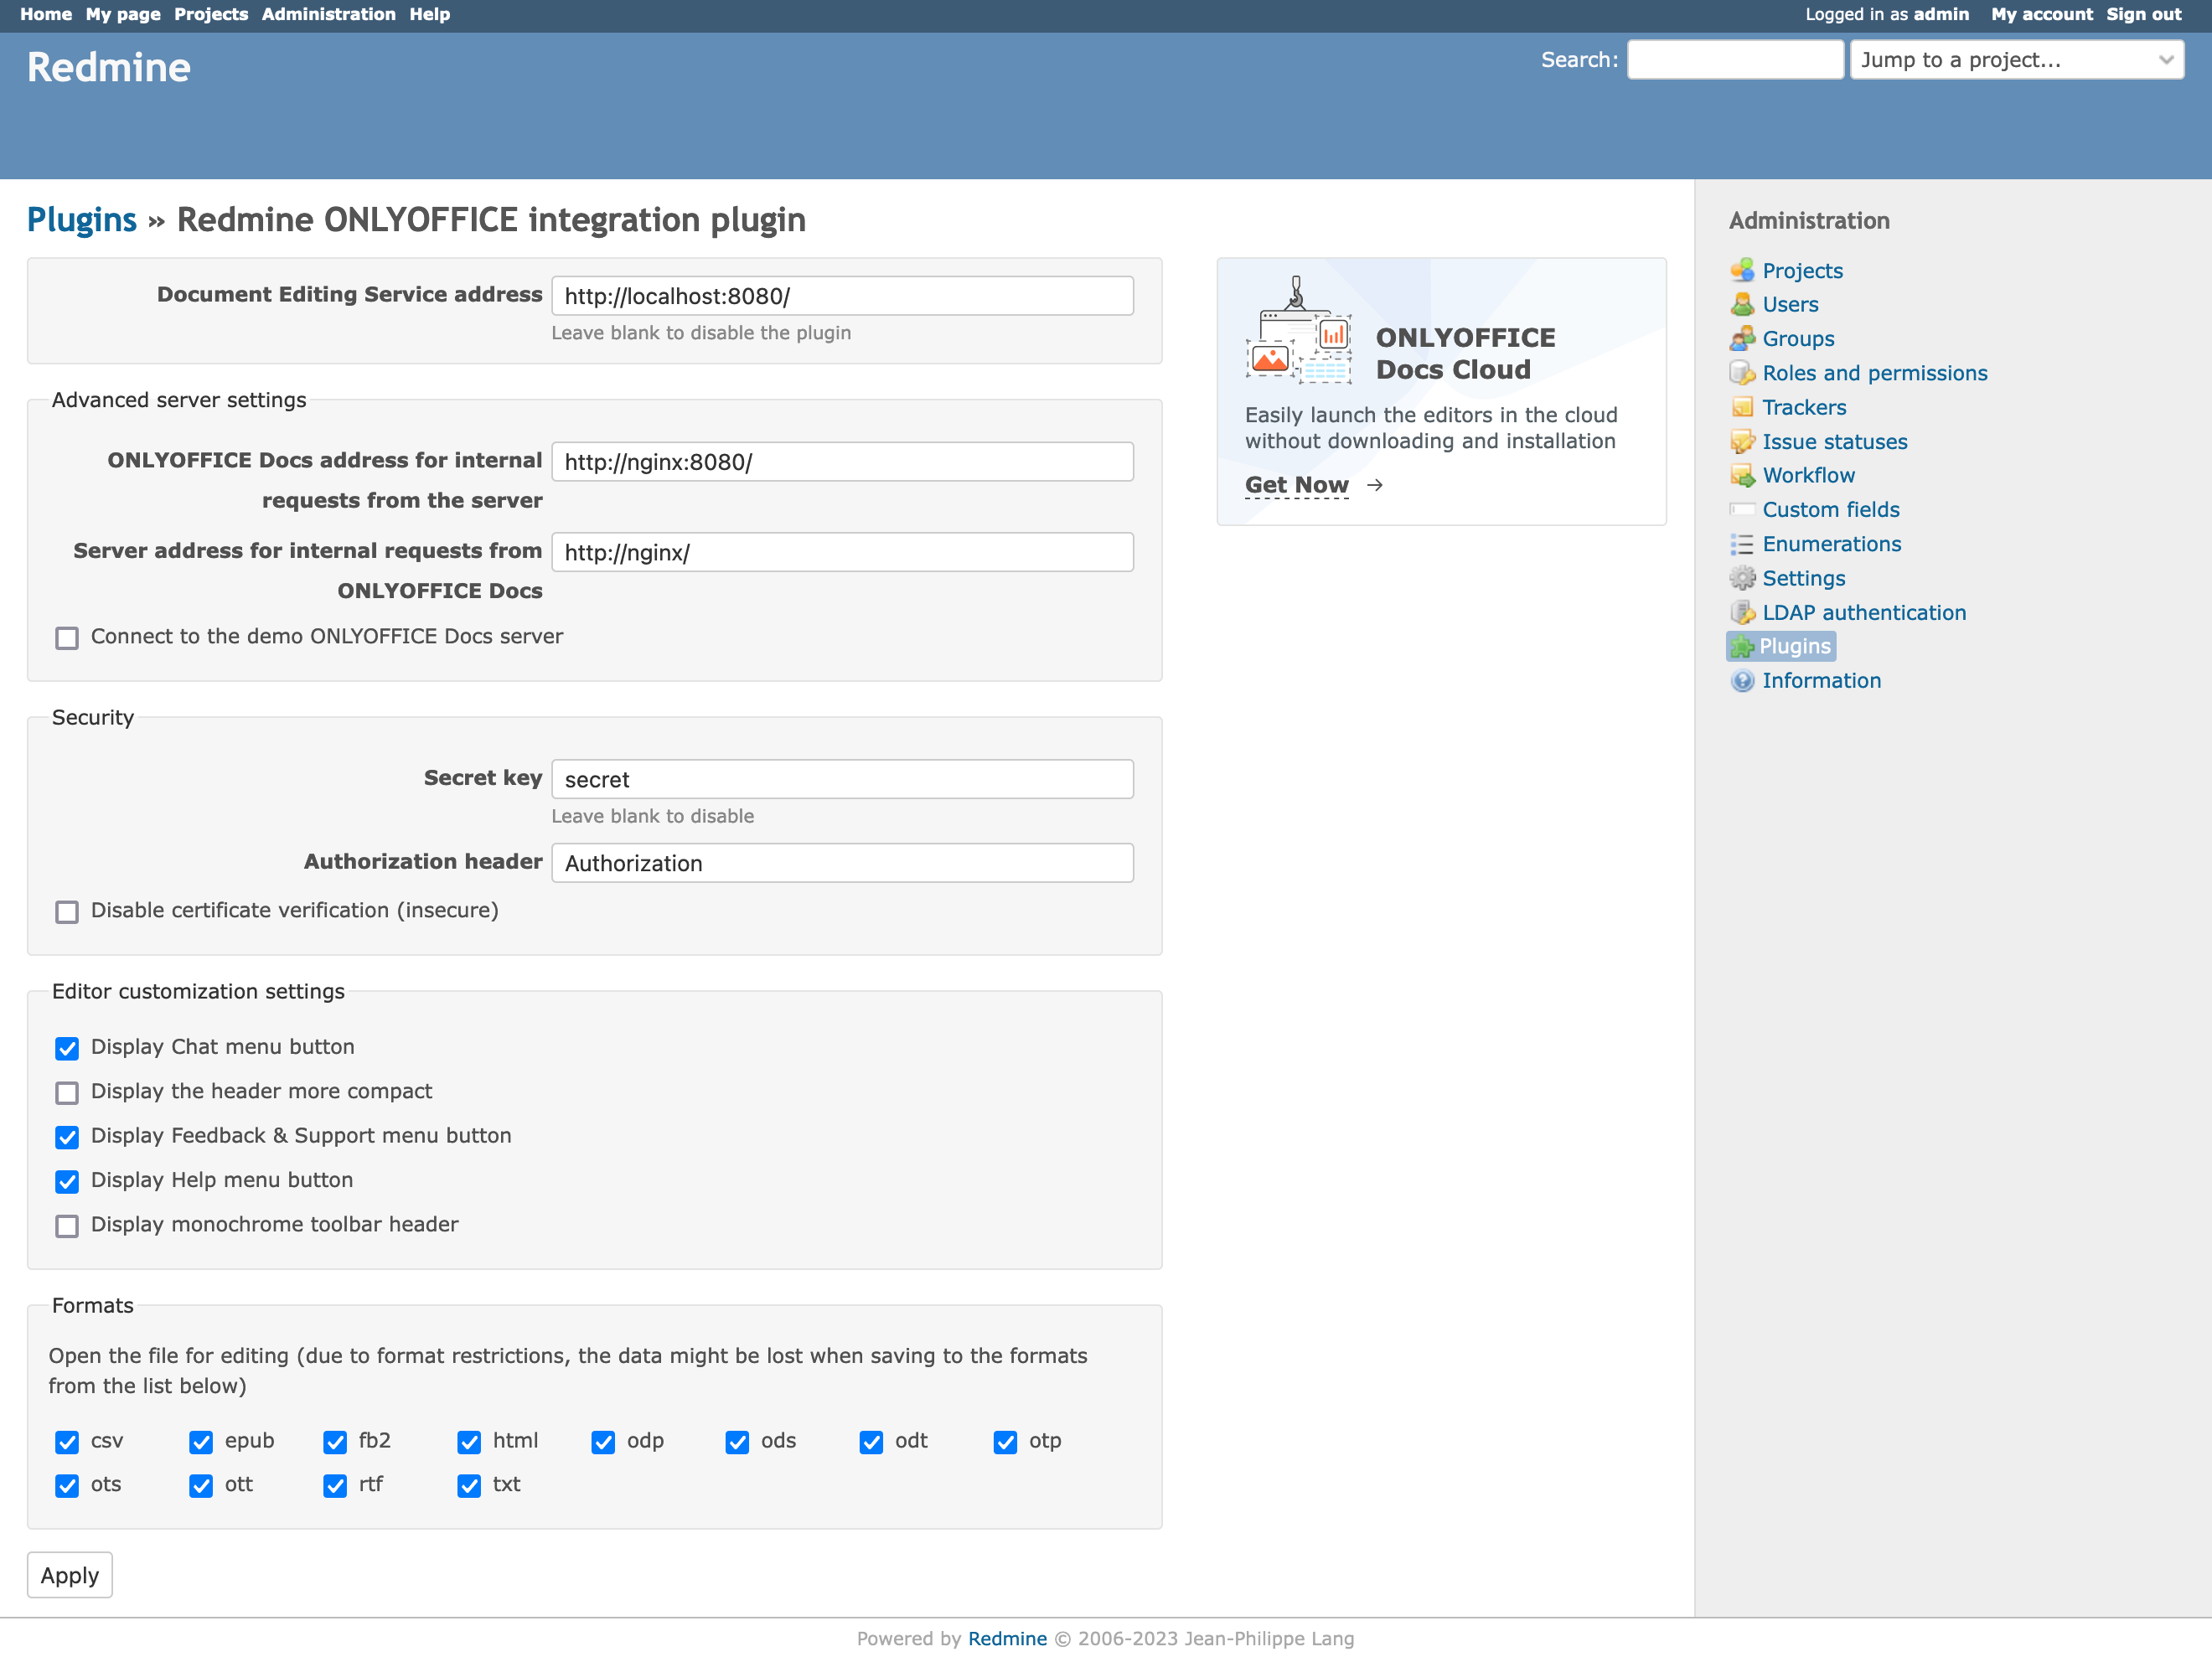Uncheck Display Chat menu button
The height and width of the screenshot is (1657, 2212).
point(67,1048)
